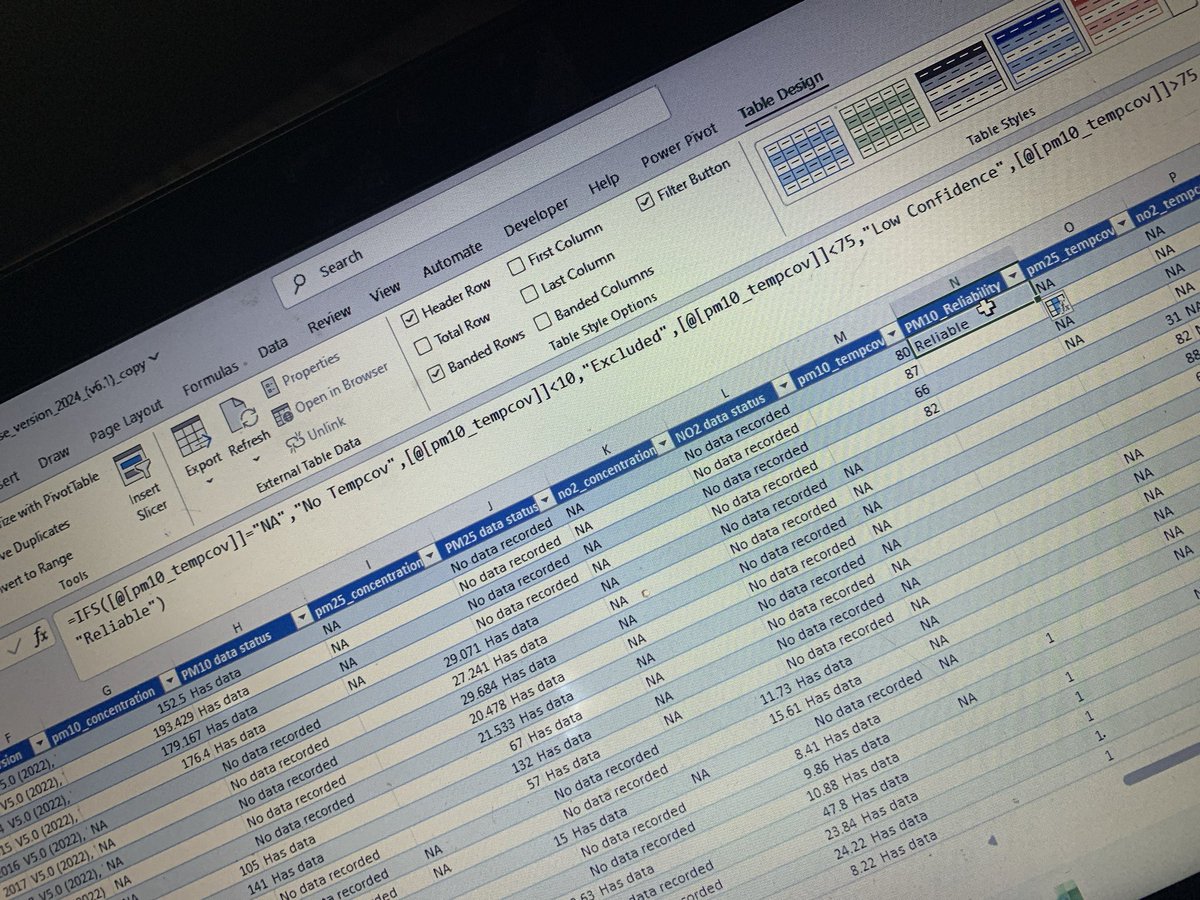Screen dimensions: 1200x900
Task: Toggle the Banded Rows checkbox
Action: click(x=438, y=374)
